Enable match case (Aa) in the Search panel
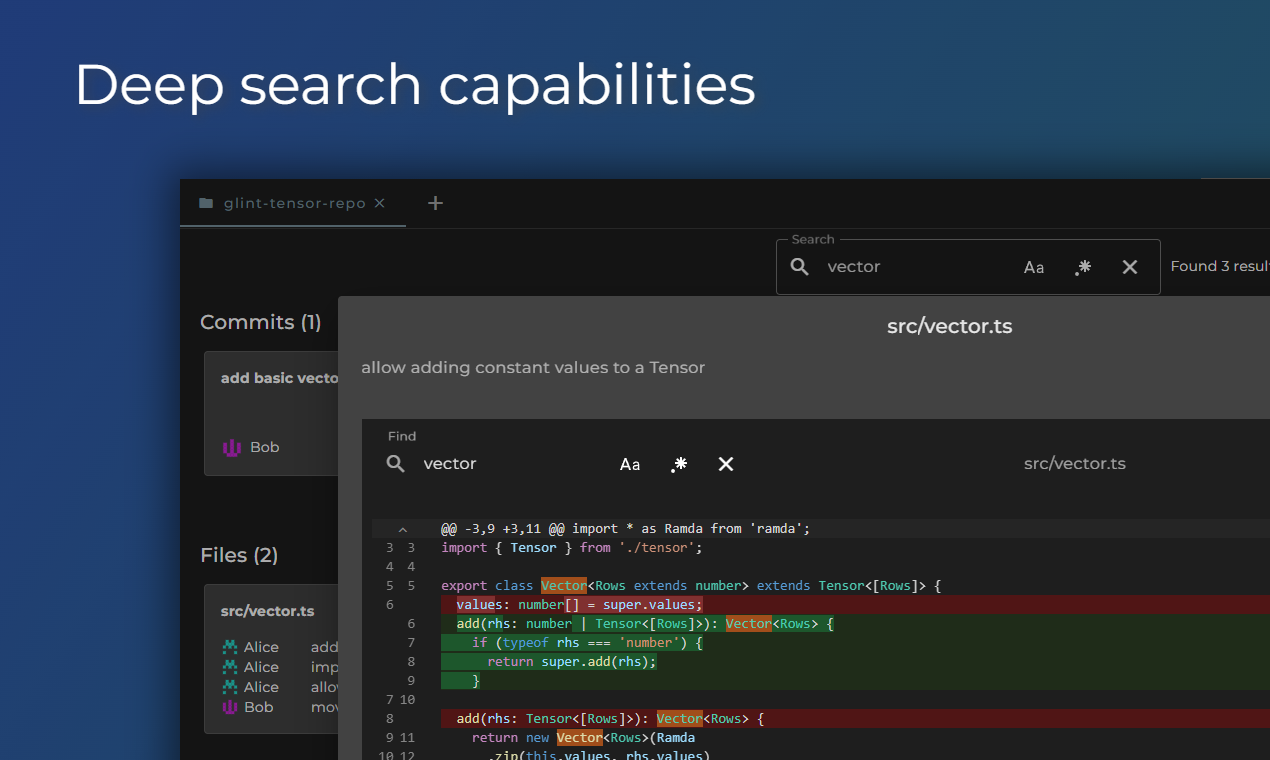Viewport: 1270px width, 760px height. [1034, 267]
